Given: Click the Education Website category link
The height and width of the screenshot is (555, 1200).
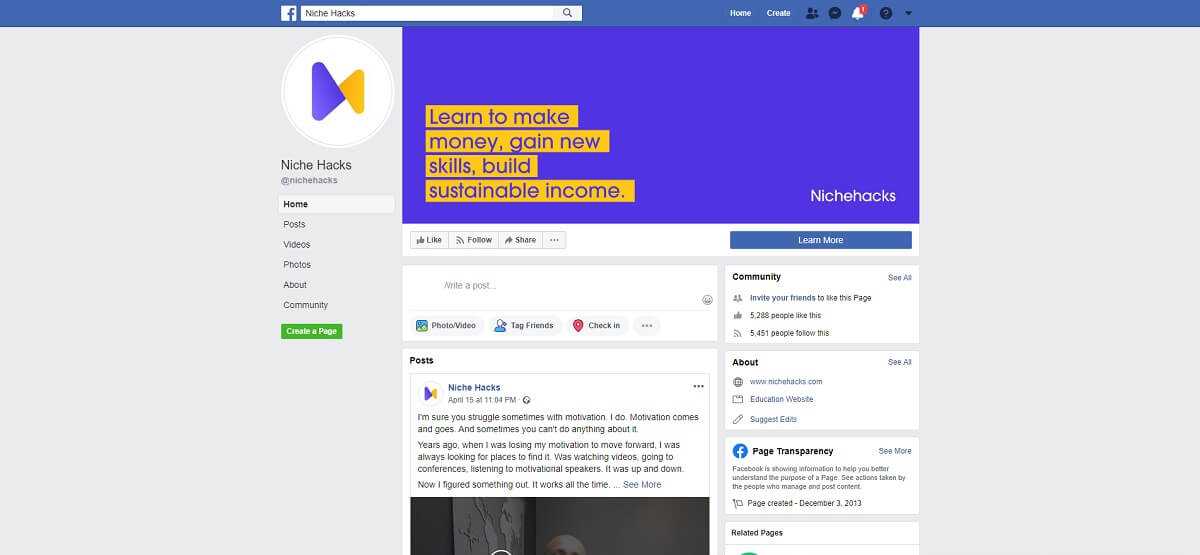Looking at the screenshot, I should tap(782, 399).
